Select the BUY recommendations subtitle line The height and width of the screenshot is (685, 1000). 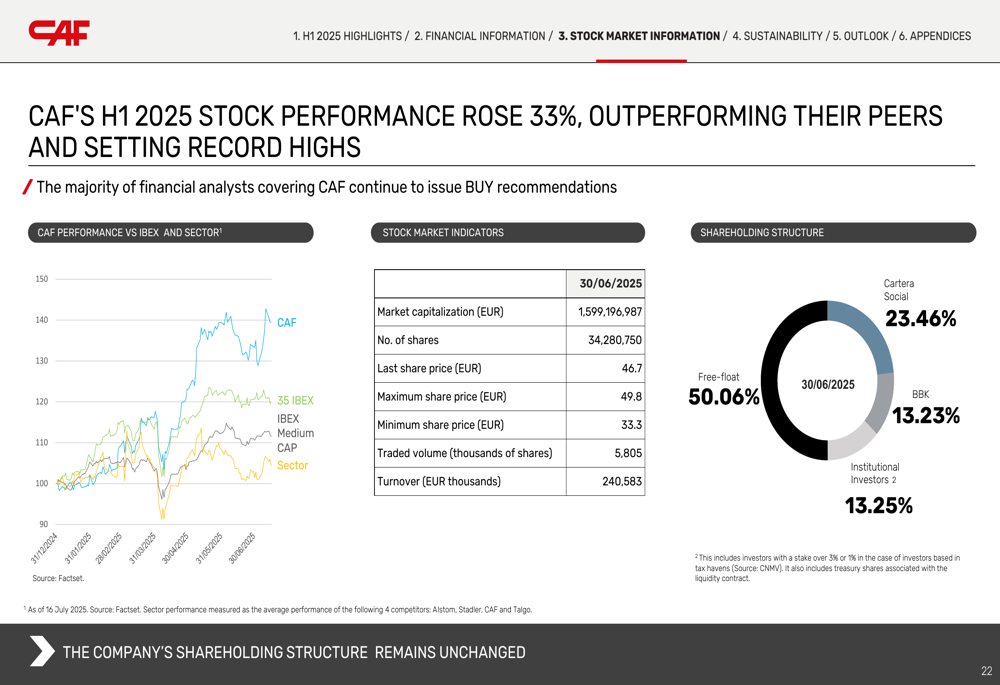pyautogui.click(x=327, y=188)
